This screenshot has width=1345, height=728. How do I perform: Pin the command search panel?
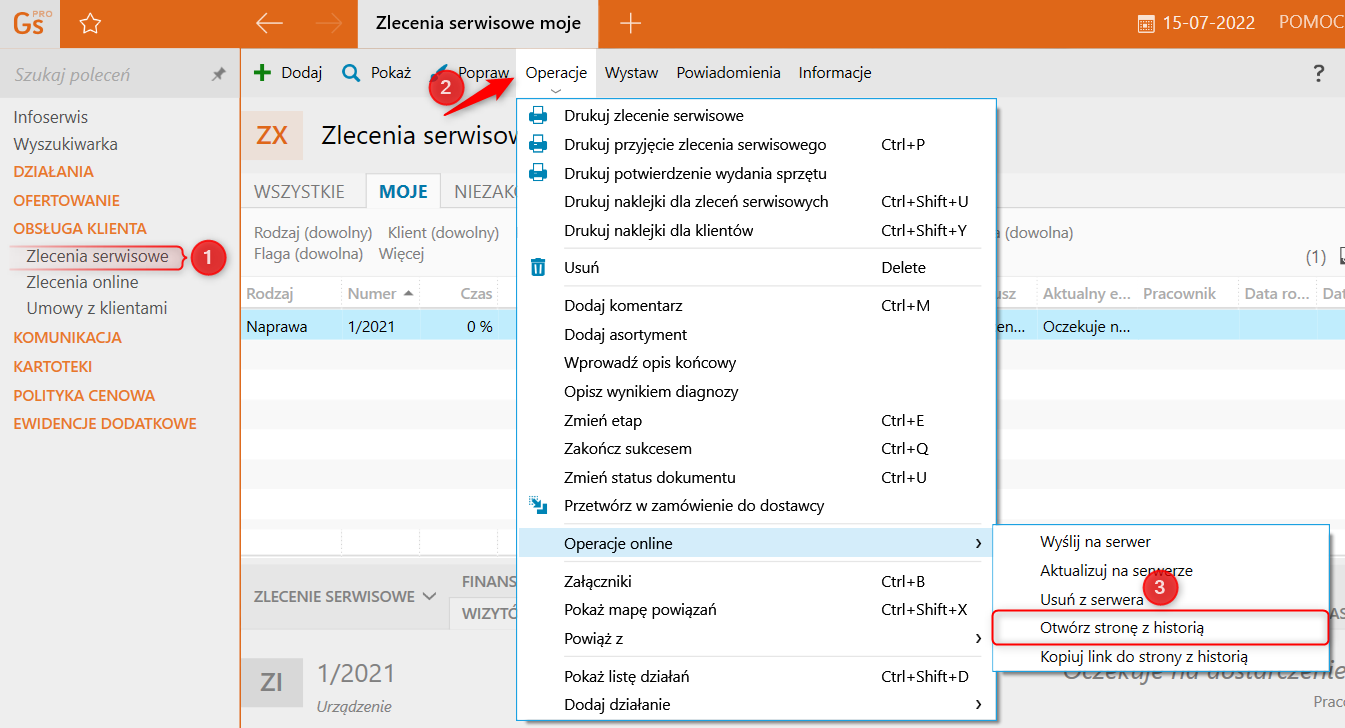point(218,75)
